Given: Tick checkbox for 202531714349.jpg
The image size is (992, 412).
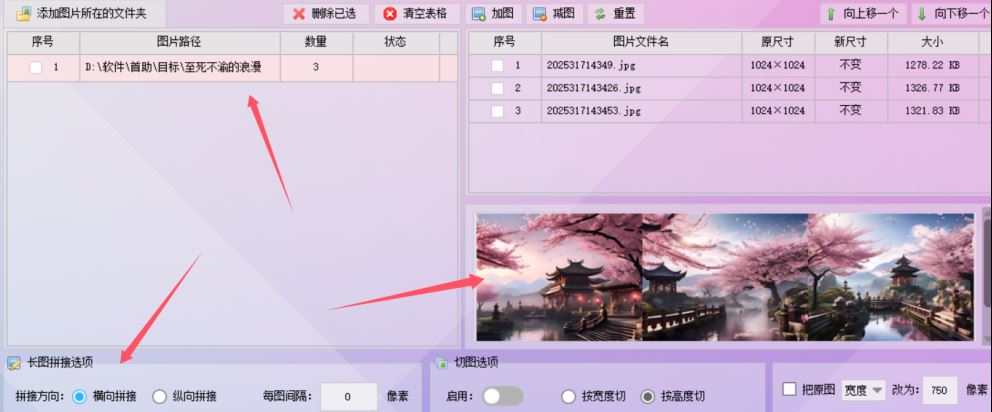Looking at the screenshot, I should pos(497,65).
